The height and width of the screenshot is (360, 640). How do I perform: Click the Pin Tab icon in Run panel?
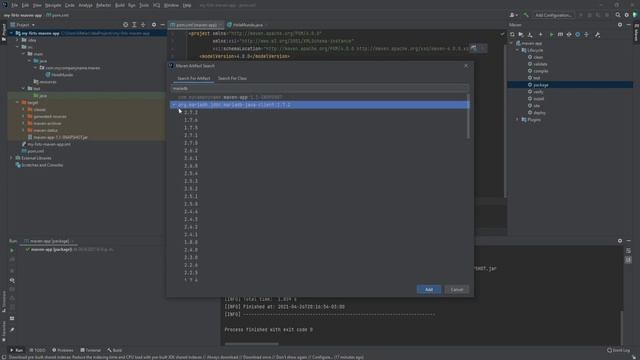tap(12, 330)
